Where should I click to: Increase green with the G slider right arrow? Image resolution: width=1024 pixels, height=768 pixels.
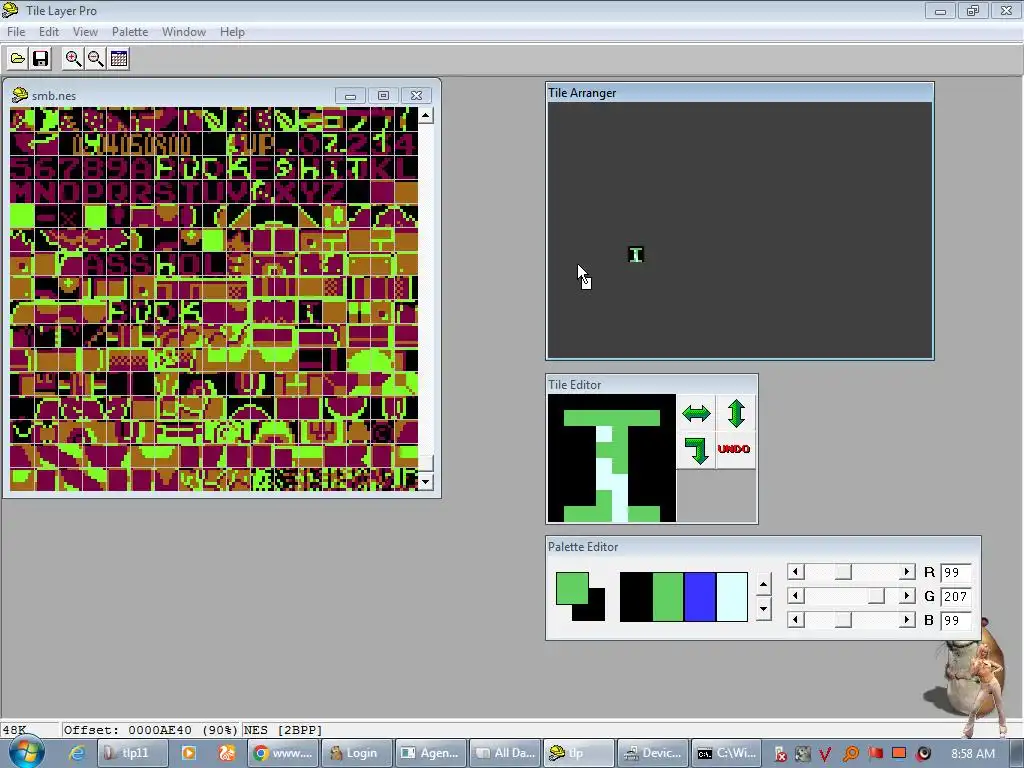click(906, 596)
